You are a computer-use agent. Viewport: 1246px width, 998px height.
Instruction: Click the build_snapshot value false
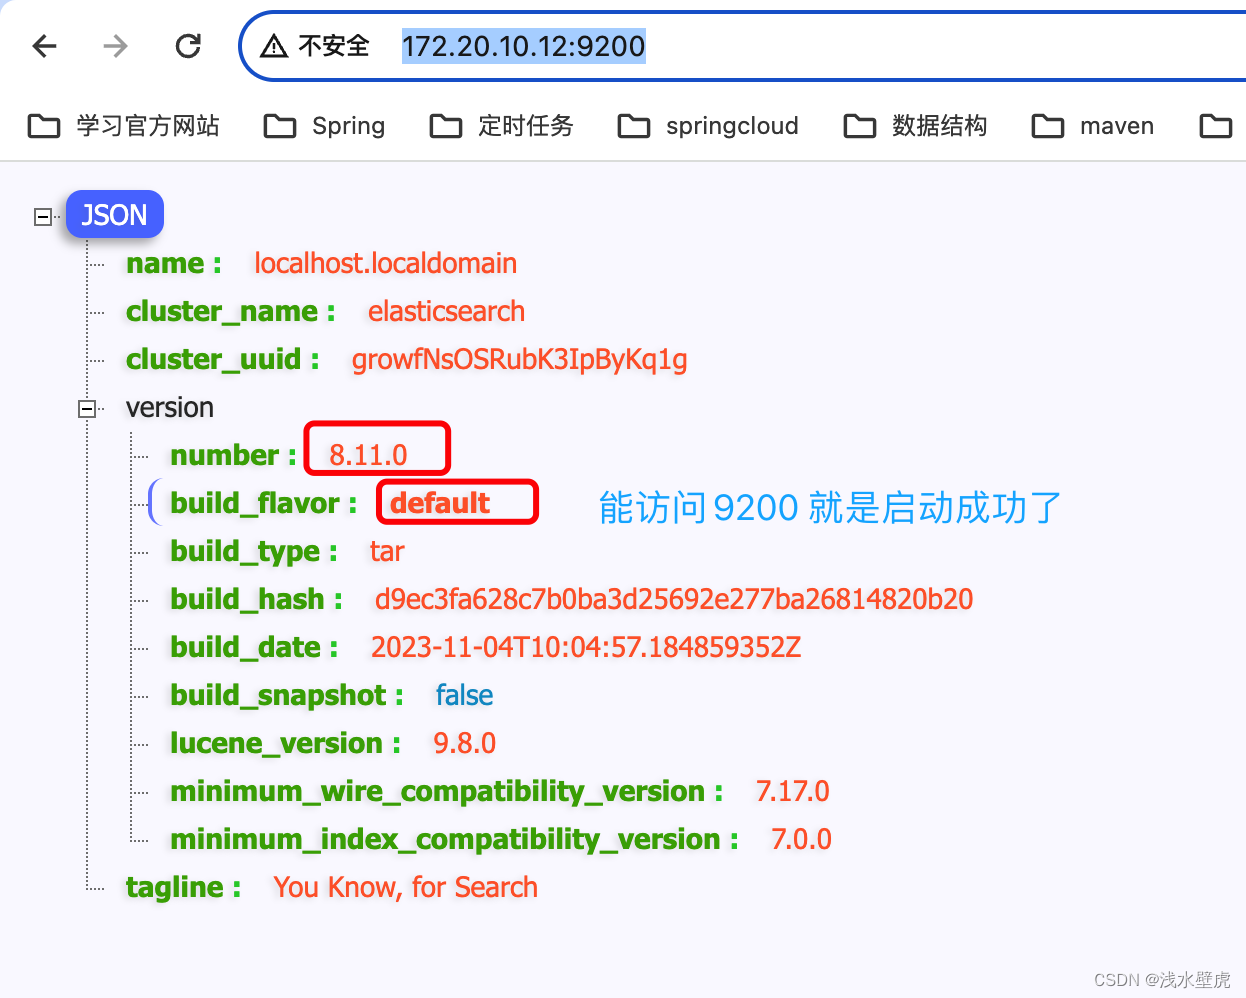tap(464, 696)
